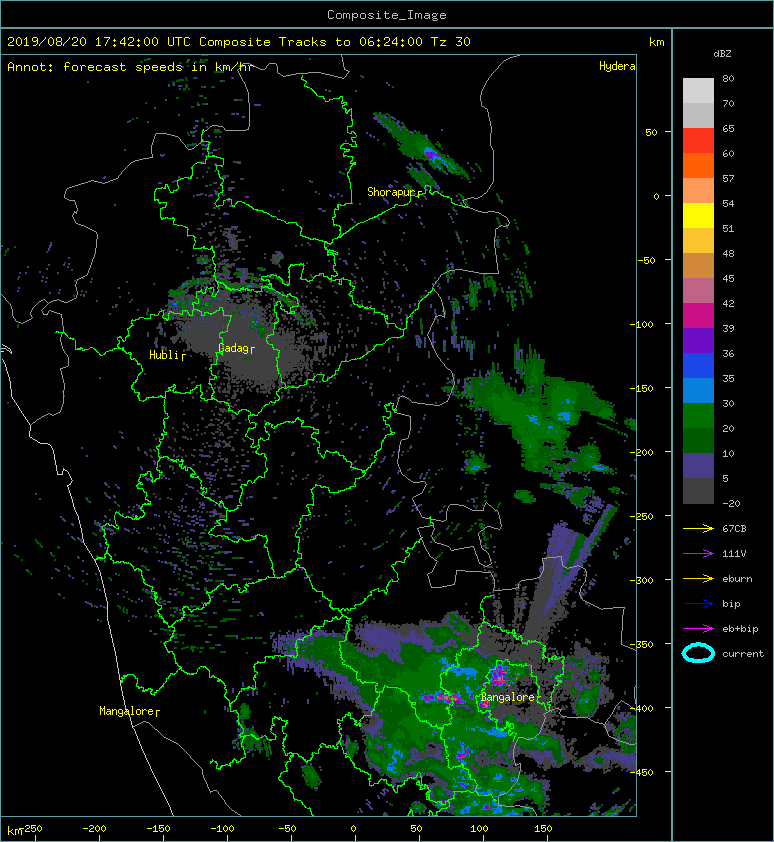Click the '-450' tick on the right axis
The width and height of the screenshot is (774, 842).
tap(642, 773)
